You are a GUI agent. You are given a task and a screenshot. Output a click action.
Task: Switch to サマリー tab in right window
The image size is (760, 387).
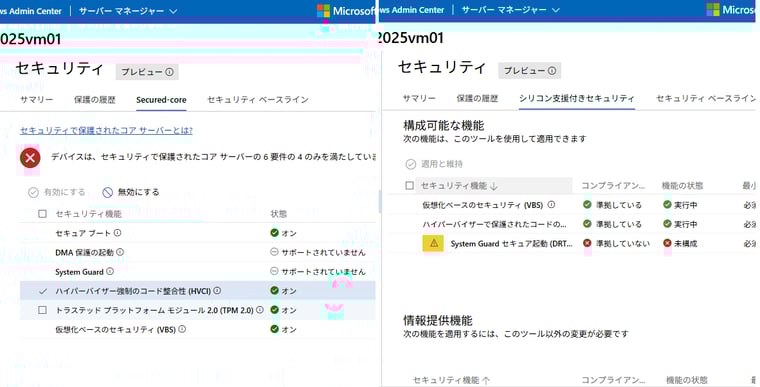pos(419,98)
